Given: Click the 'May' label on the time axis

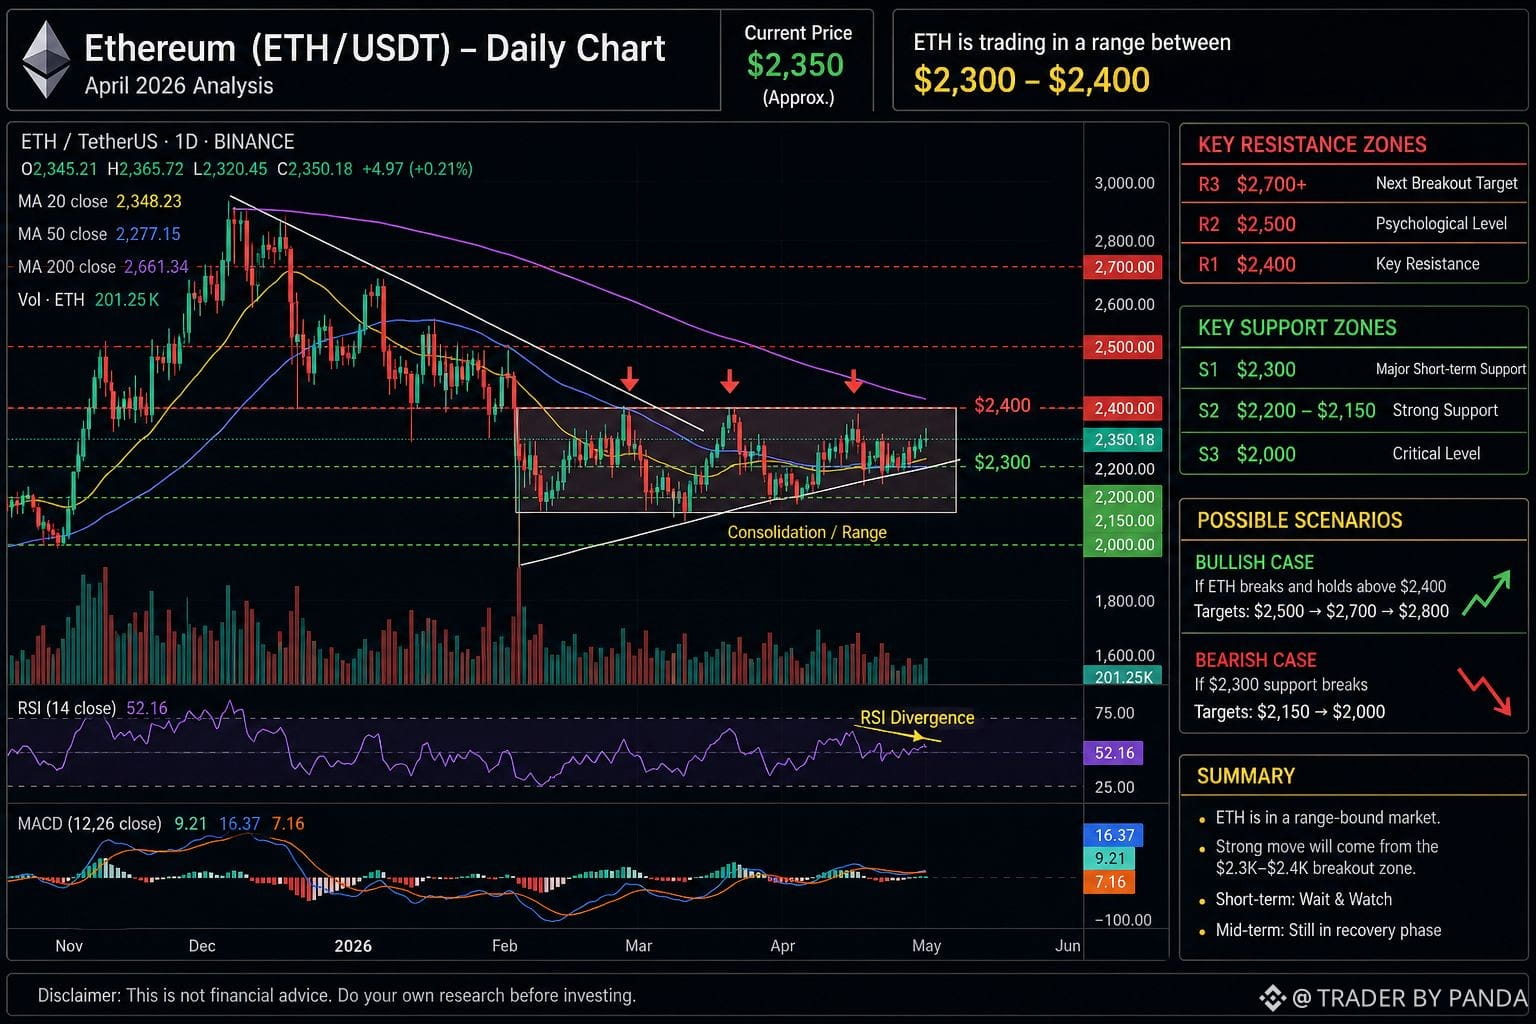Looking at the screenshot, I should (x=927, y=946).
